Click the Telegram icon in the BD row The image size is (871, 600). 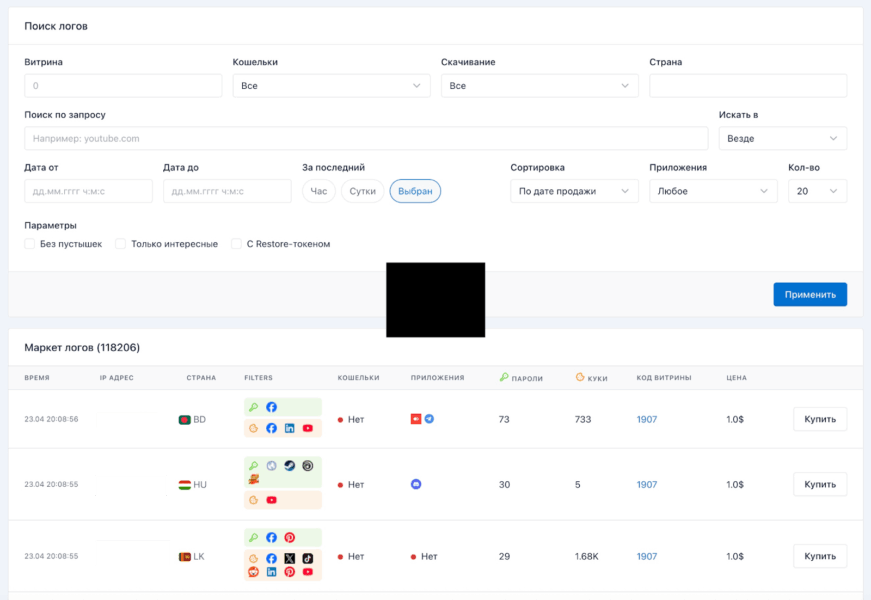pos(429,419)
